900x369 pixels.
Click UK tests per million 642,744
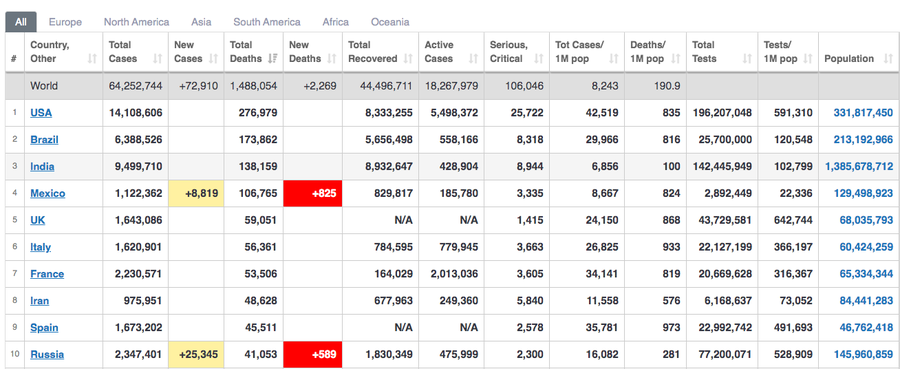click(793, 220)
